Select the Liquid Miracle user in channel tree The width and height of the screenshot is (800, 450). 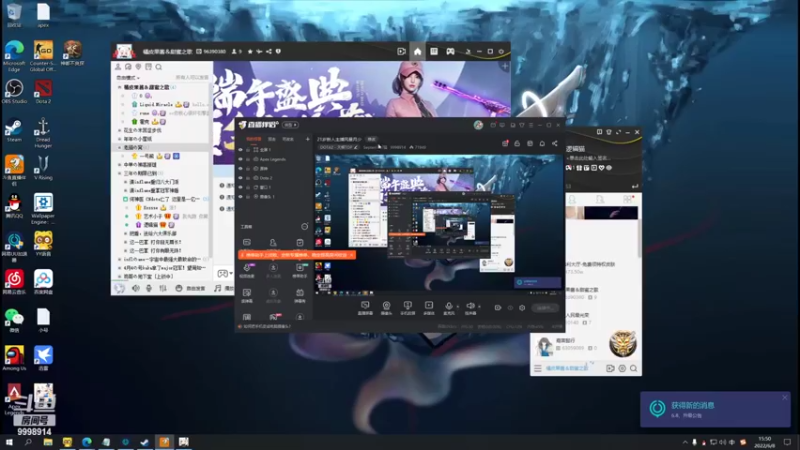156,104
